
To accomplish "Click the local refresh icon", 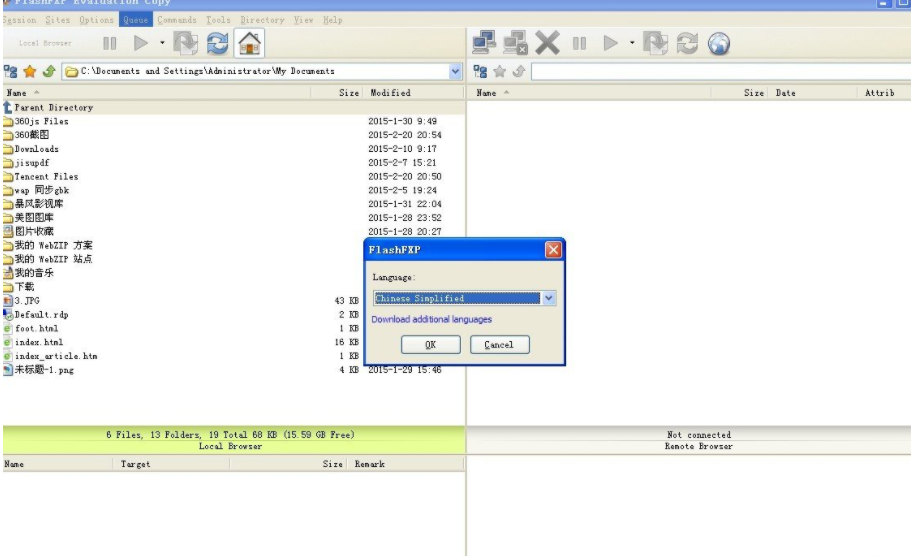I will [217, 44].
